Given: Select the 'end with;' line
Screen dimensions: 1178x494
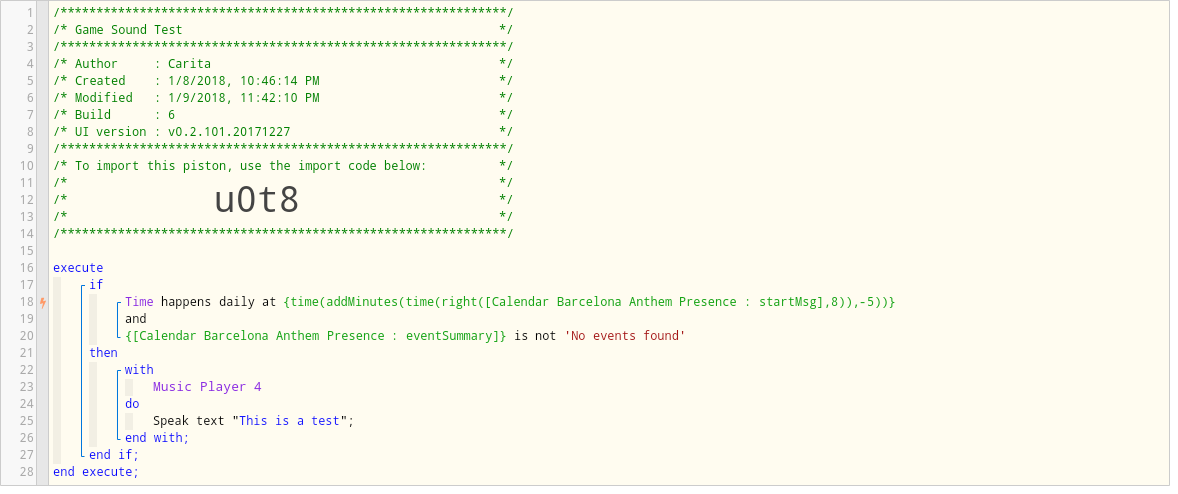Looking at the screenshot, I should pyautogui.click(x=157, y=438).
